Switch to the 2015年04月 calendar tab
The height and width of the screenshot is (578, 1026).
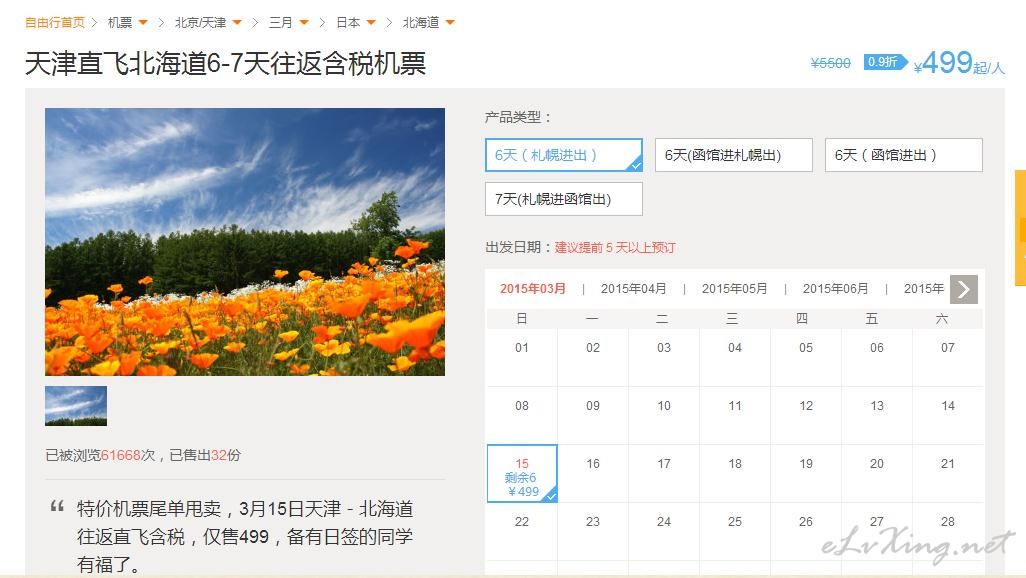(x=633, y=289)
